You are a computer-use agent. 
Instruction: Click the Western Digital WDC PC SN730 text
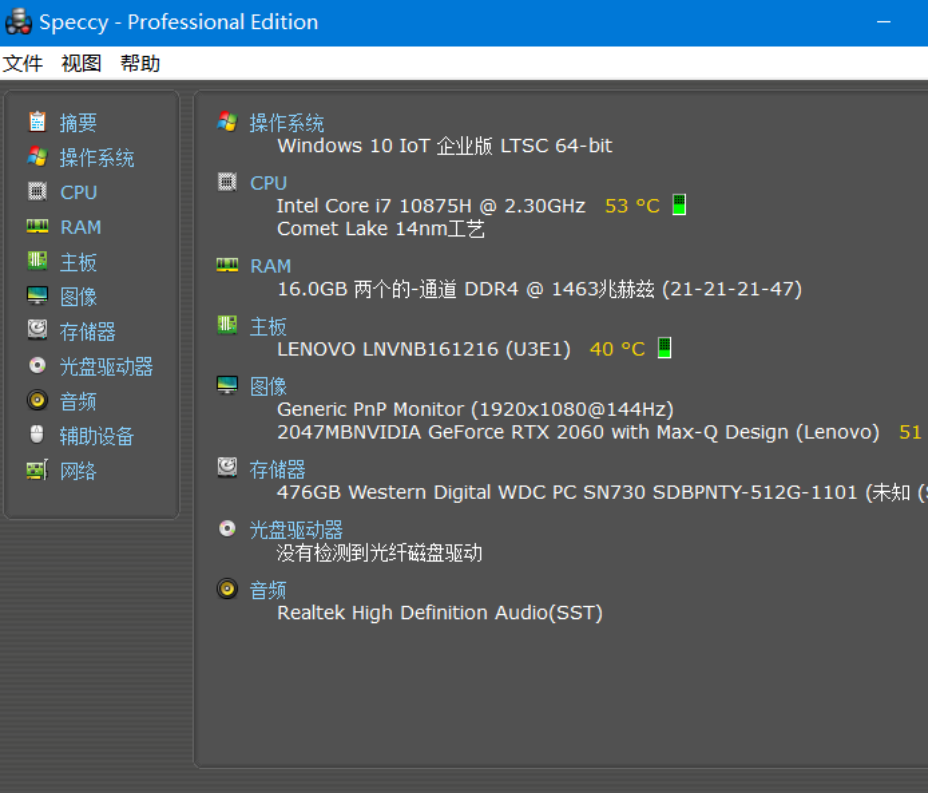(602, 492)
